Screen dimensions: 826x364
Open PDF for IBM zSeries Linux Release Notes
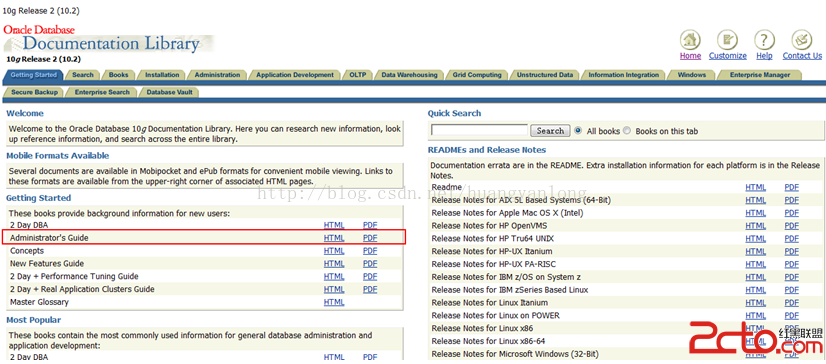[x=792, y=290]
